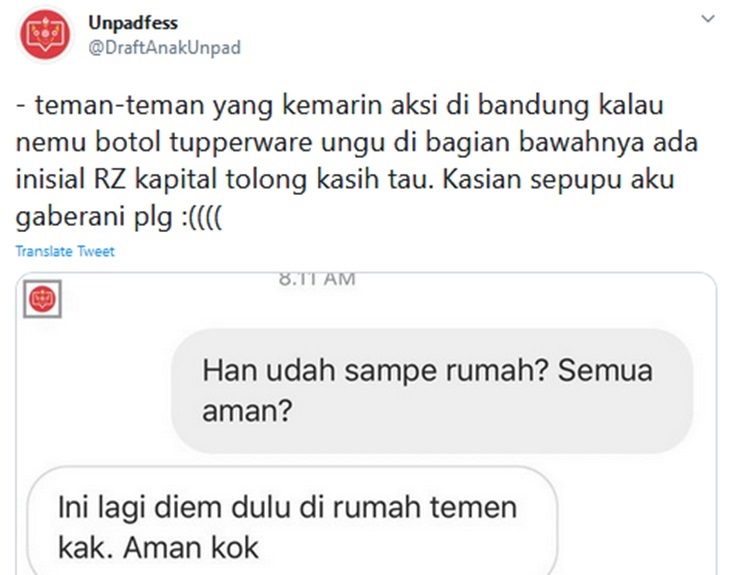Image resolution: width=730 pixels, height=575 pixels.
Task: Open the embedded chat screenshot image
Action: [x=366, y=424]
